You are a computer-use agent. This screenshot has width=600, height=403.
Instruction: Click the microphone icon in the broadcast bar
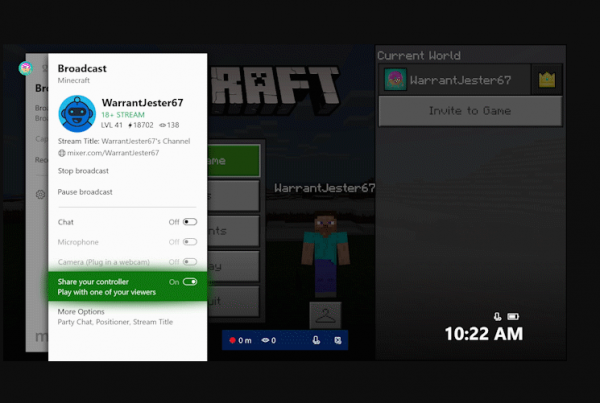click(316, 340)
